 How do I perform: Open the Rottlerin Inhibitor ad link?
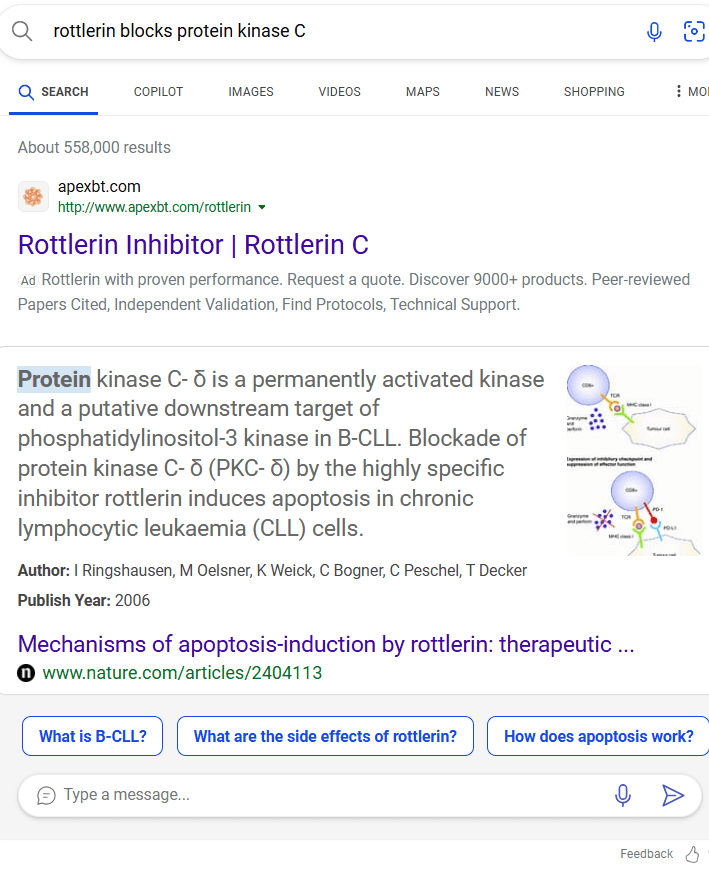[193, 245]
